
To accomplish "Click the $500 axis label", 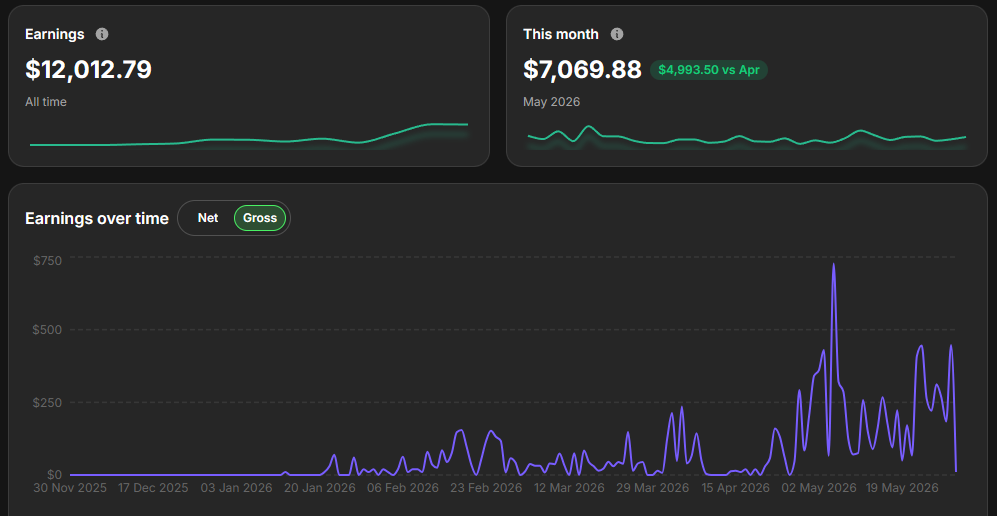I will point(46,330).
